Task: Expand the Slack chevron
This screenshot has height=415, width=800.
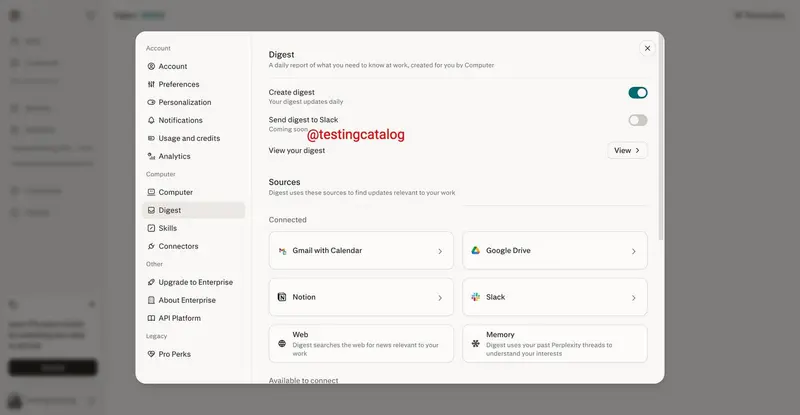Action: click(x=634, y=298)
